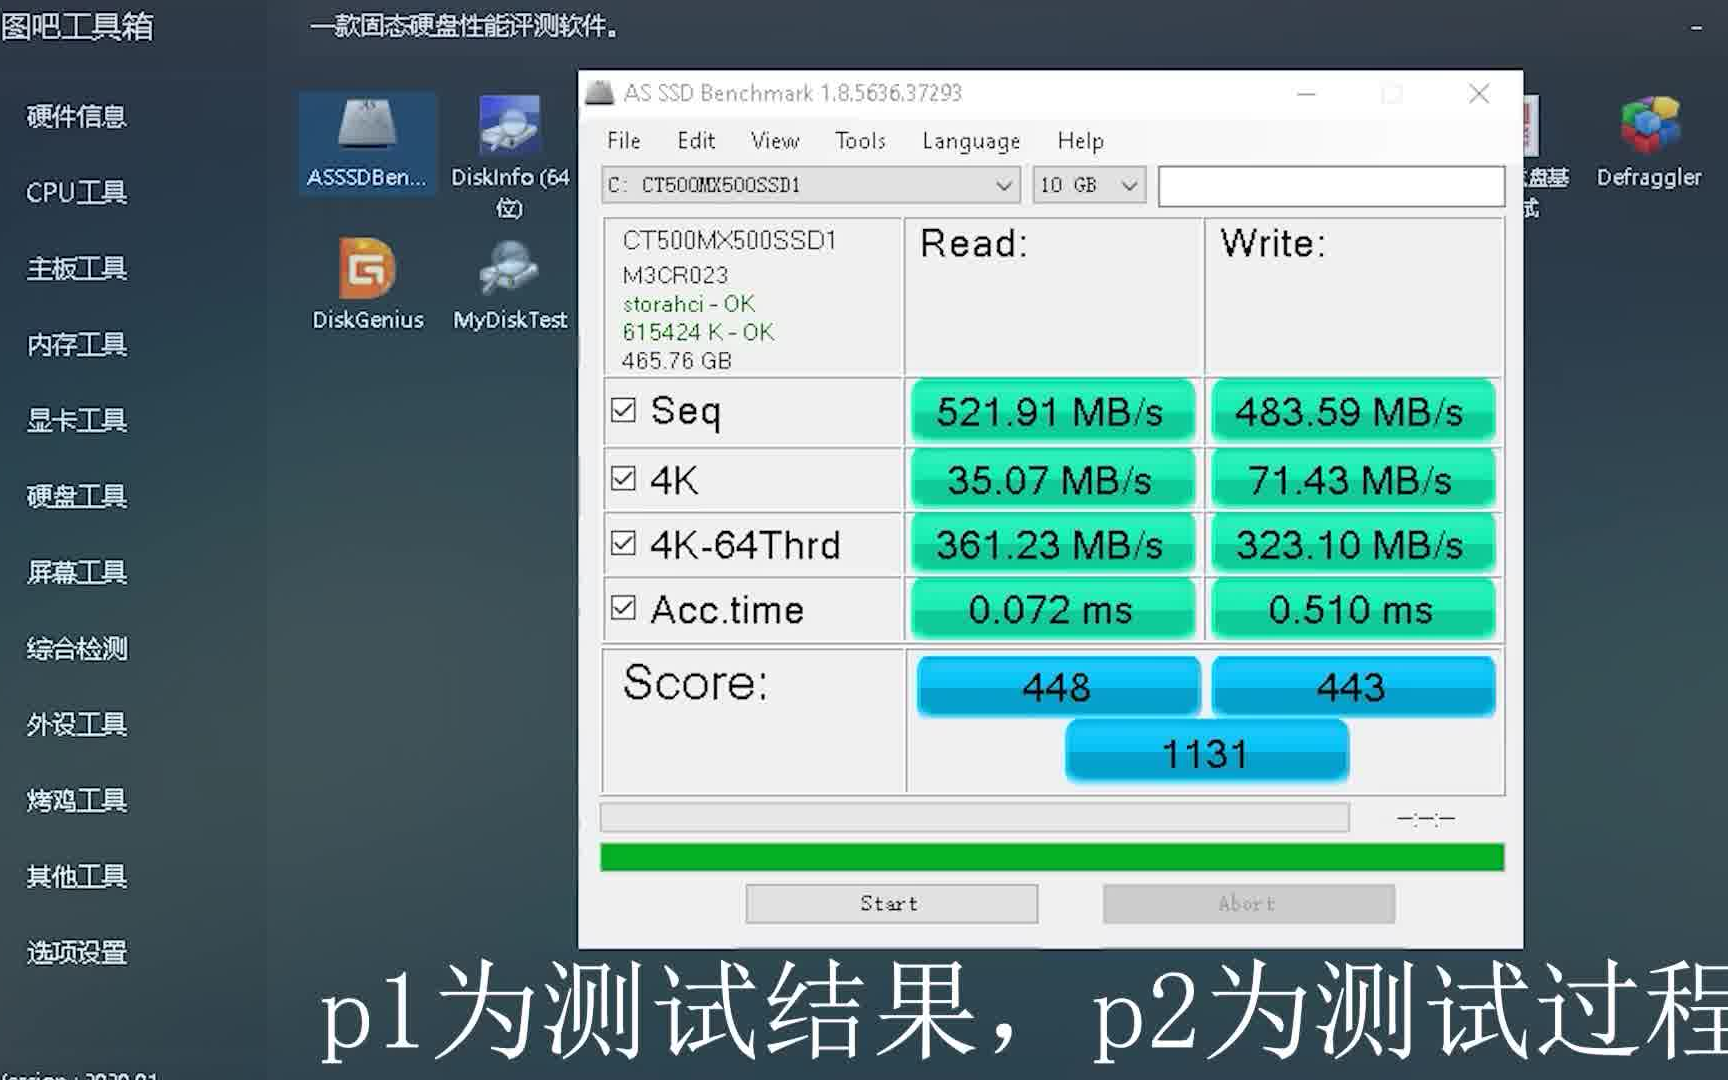Screen dimensions: 1728x1080
Task: Launch MyDiskTest tool
Action: pos(510,284)
